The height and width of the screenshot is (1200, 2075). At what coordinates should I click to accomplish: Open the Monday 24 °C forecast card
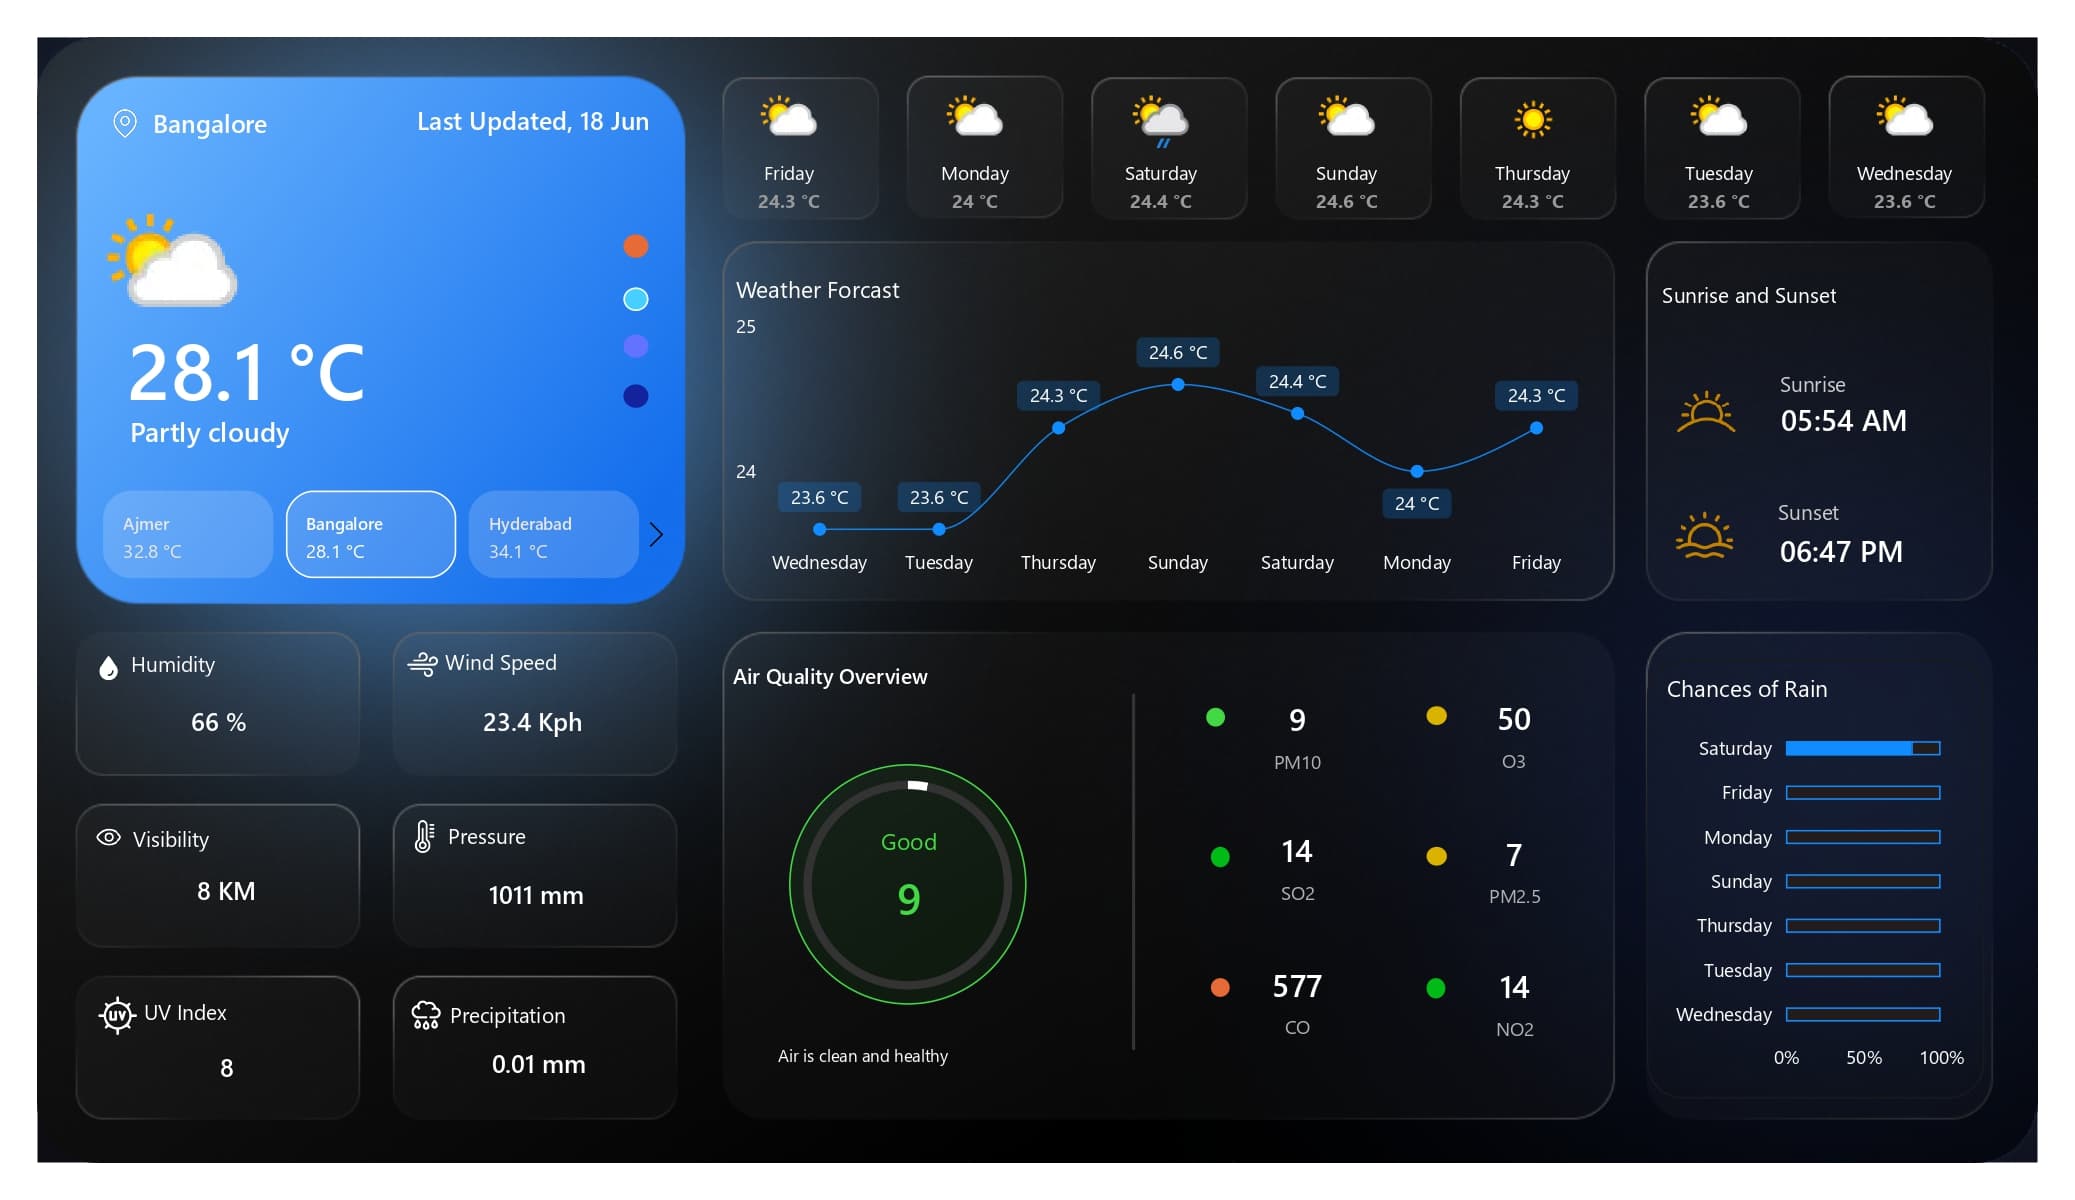pos(985,148)
